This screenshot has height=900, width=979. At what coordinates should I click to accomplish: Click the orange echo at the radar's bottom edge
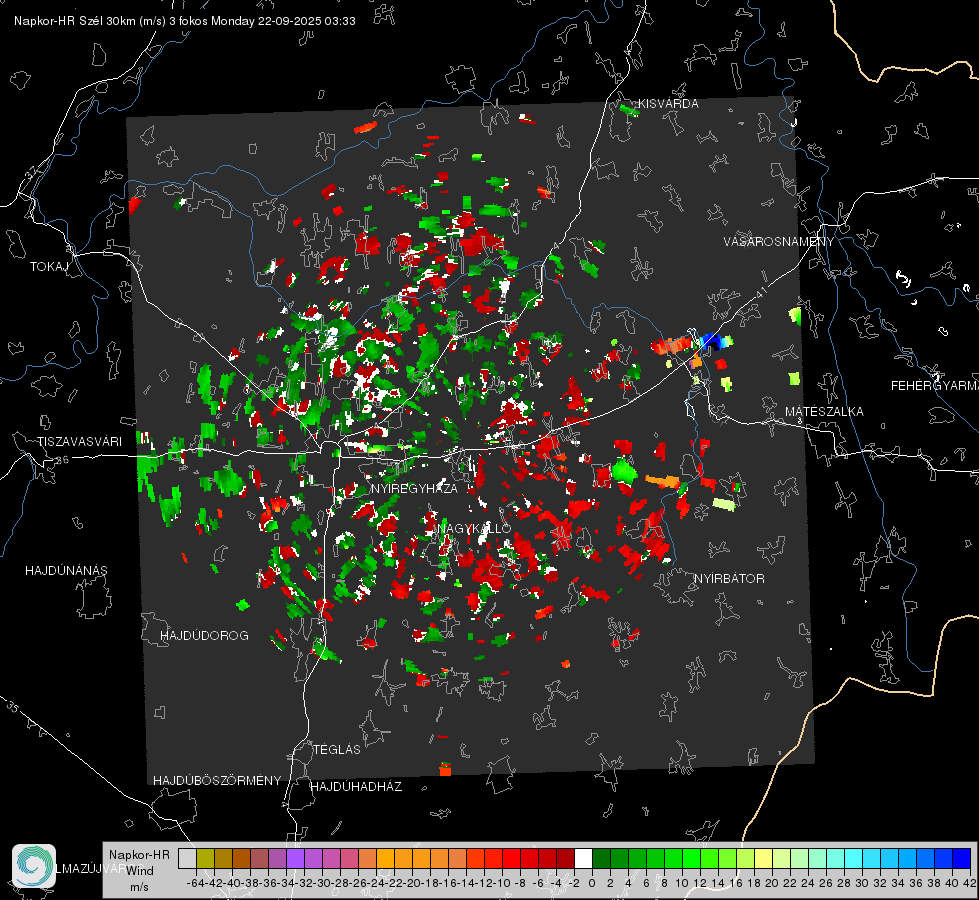tap(445, 769)
